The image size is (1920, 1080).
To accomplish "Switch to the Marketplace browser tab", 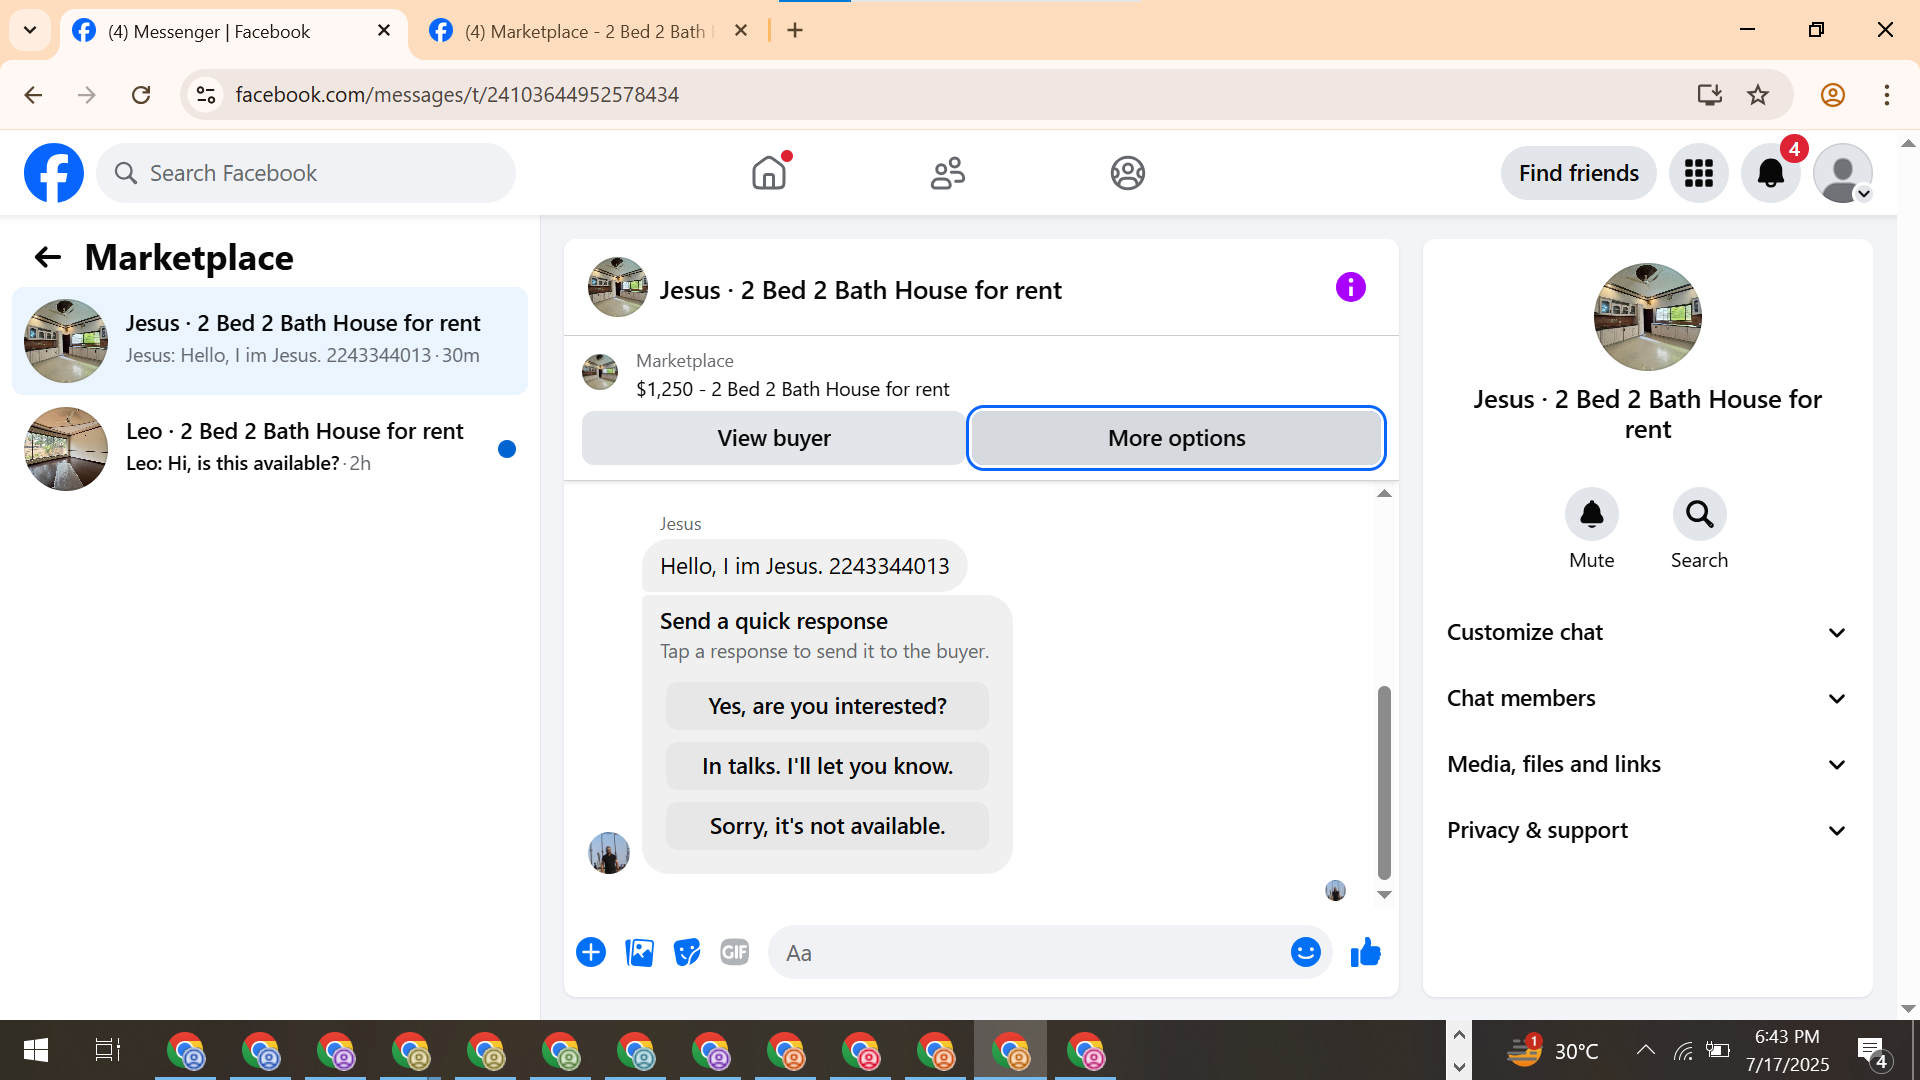I will click(585, 31).
